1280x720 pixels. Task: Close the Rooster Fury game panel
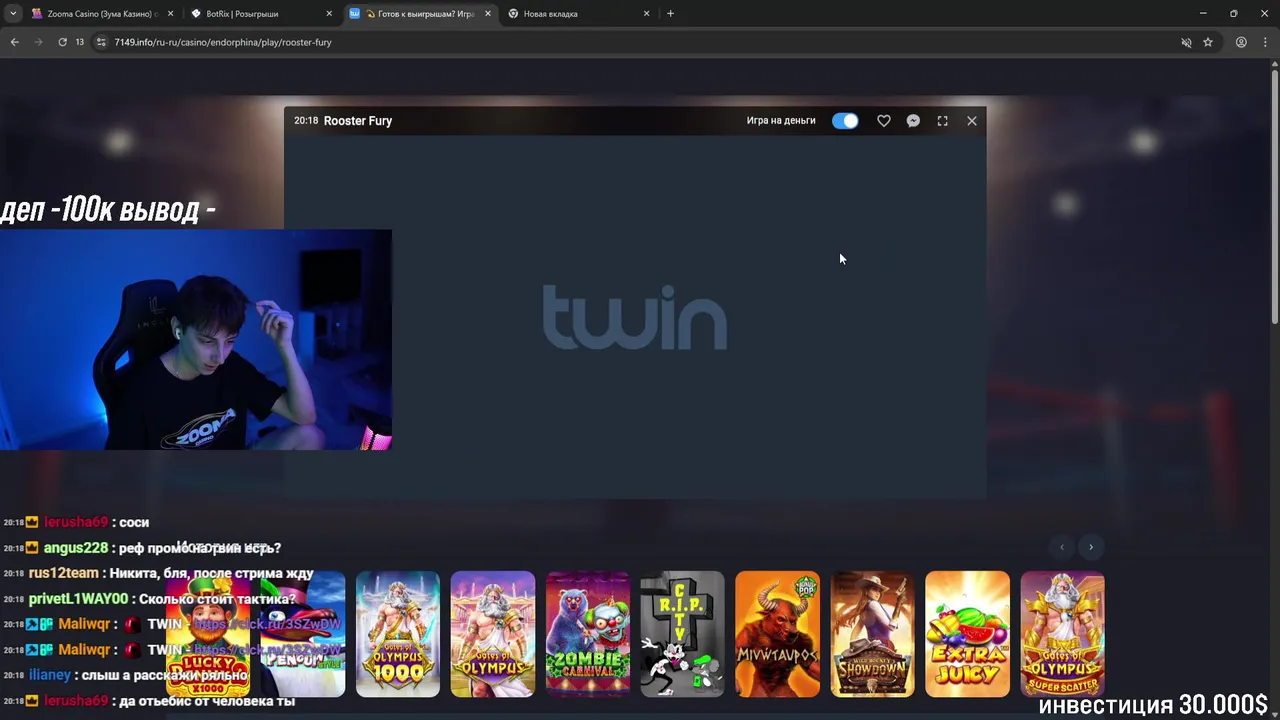click(972, 120)
